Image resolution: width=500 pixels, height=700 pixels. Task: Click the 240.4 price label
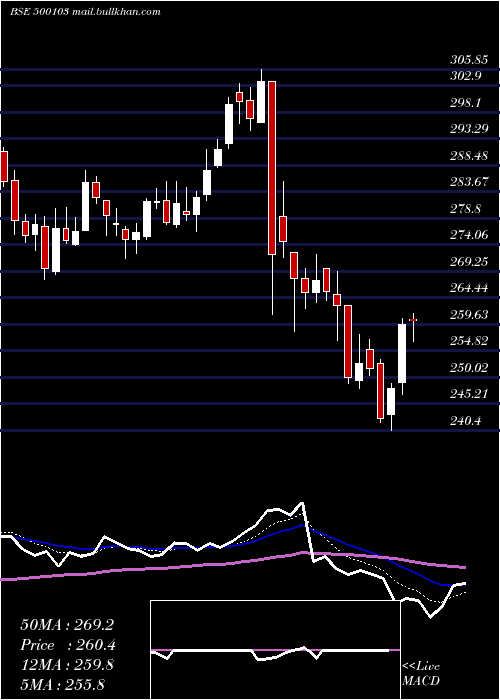(x=466, y=421)
